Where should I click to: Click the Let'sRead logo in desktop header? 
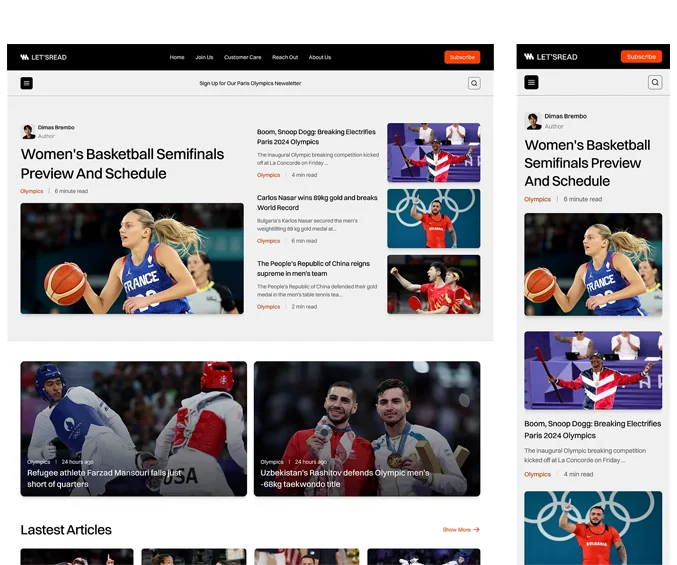[x=43, y=57]
